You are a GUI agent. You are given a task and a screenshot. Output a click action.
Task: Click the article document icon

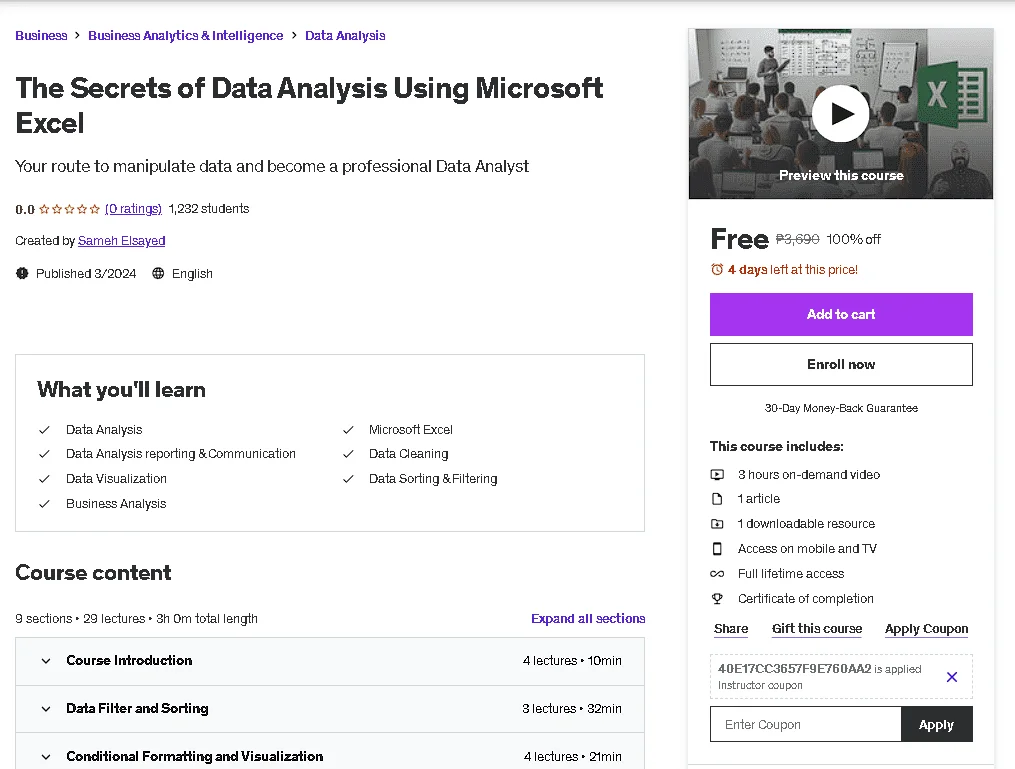coord(717,499)
